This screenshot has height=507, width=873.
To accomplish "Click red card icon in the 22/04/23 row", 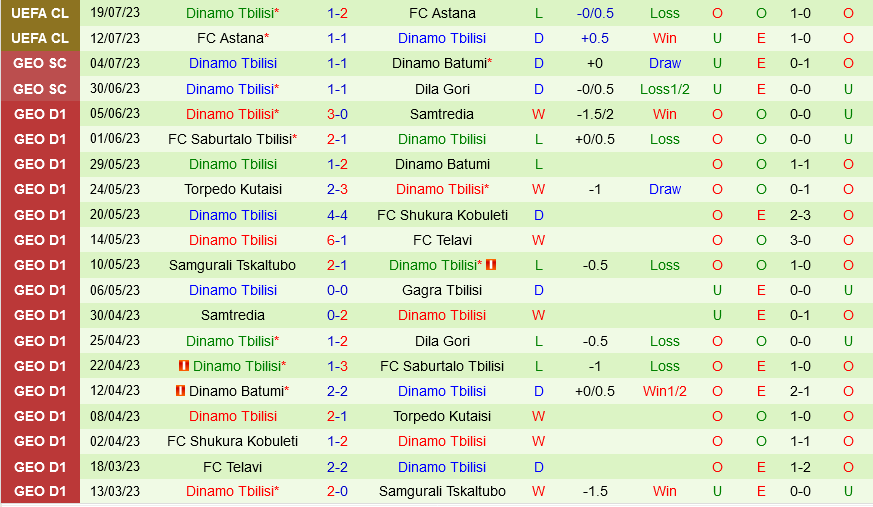I will point(183,366).
